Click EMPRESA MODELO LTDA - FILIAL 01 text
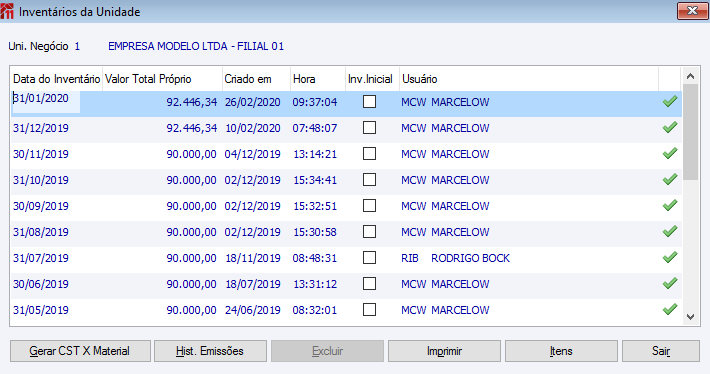The width and height of the screenshot is (710, 374). coord(196,46)
